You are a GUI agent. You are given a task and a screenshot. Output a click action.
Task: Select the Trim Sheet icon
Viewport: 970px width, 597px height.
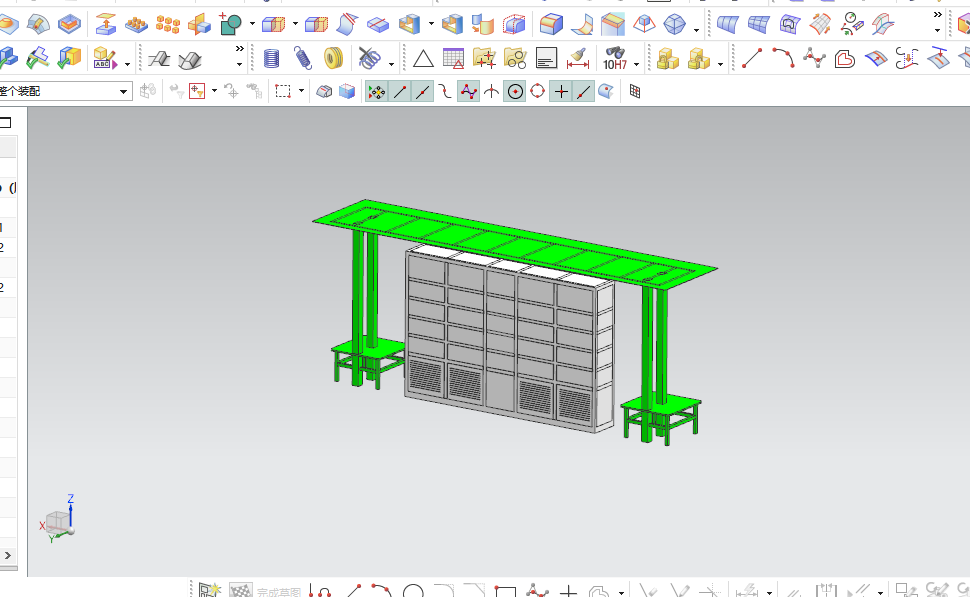point(347,24)
